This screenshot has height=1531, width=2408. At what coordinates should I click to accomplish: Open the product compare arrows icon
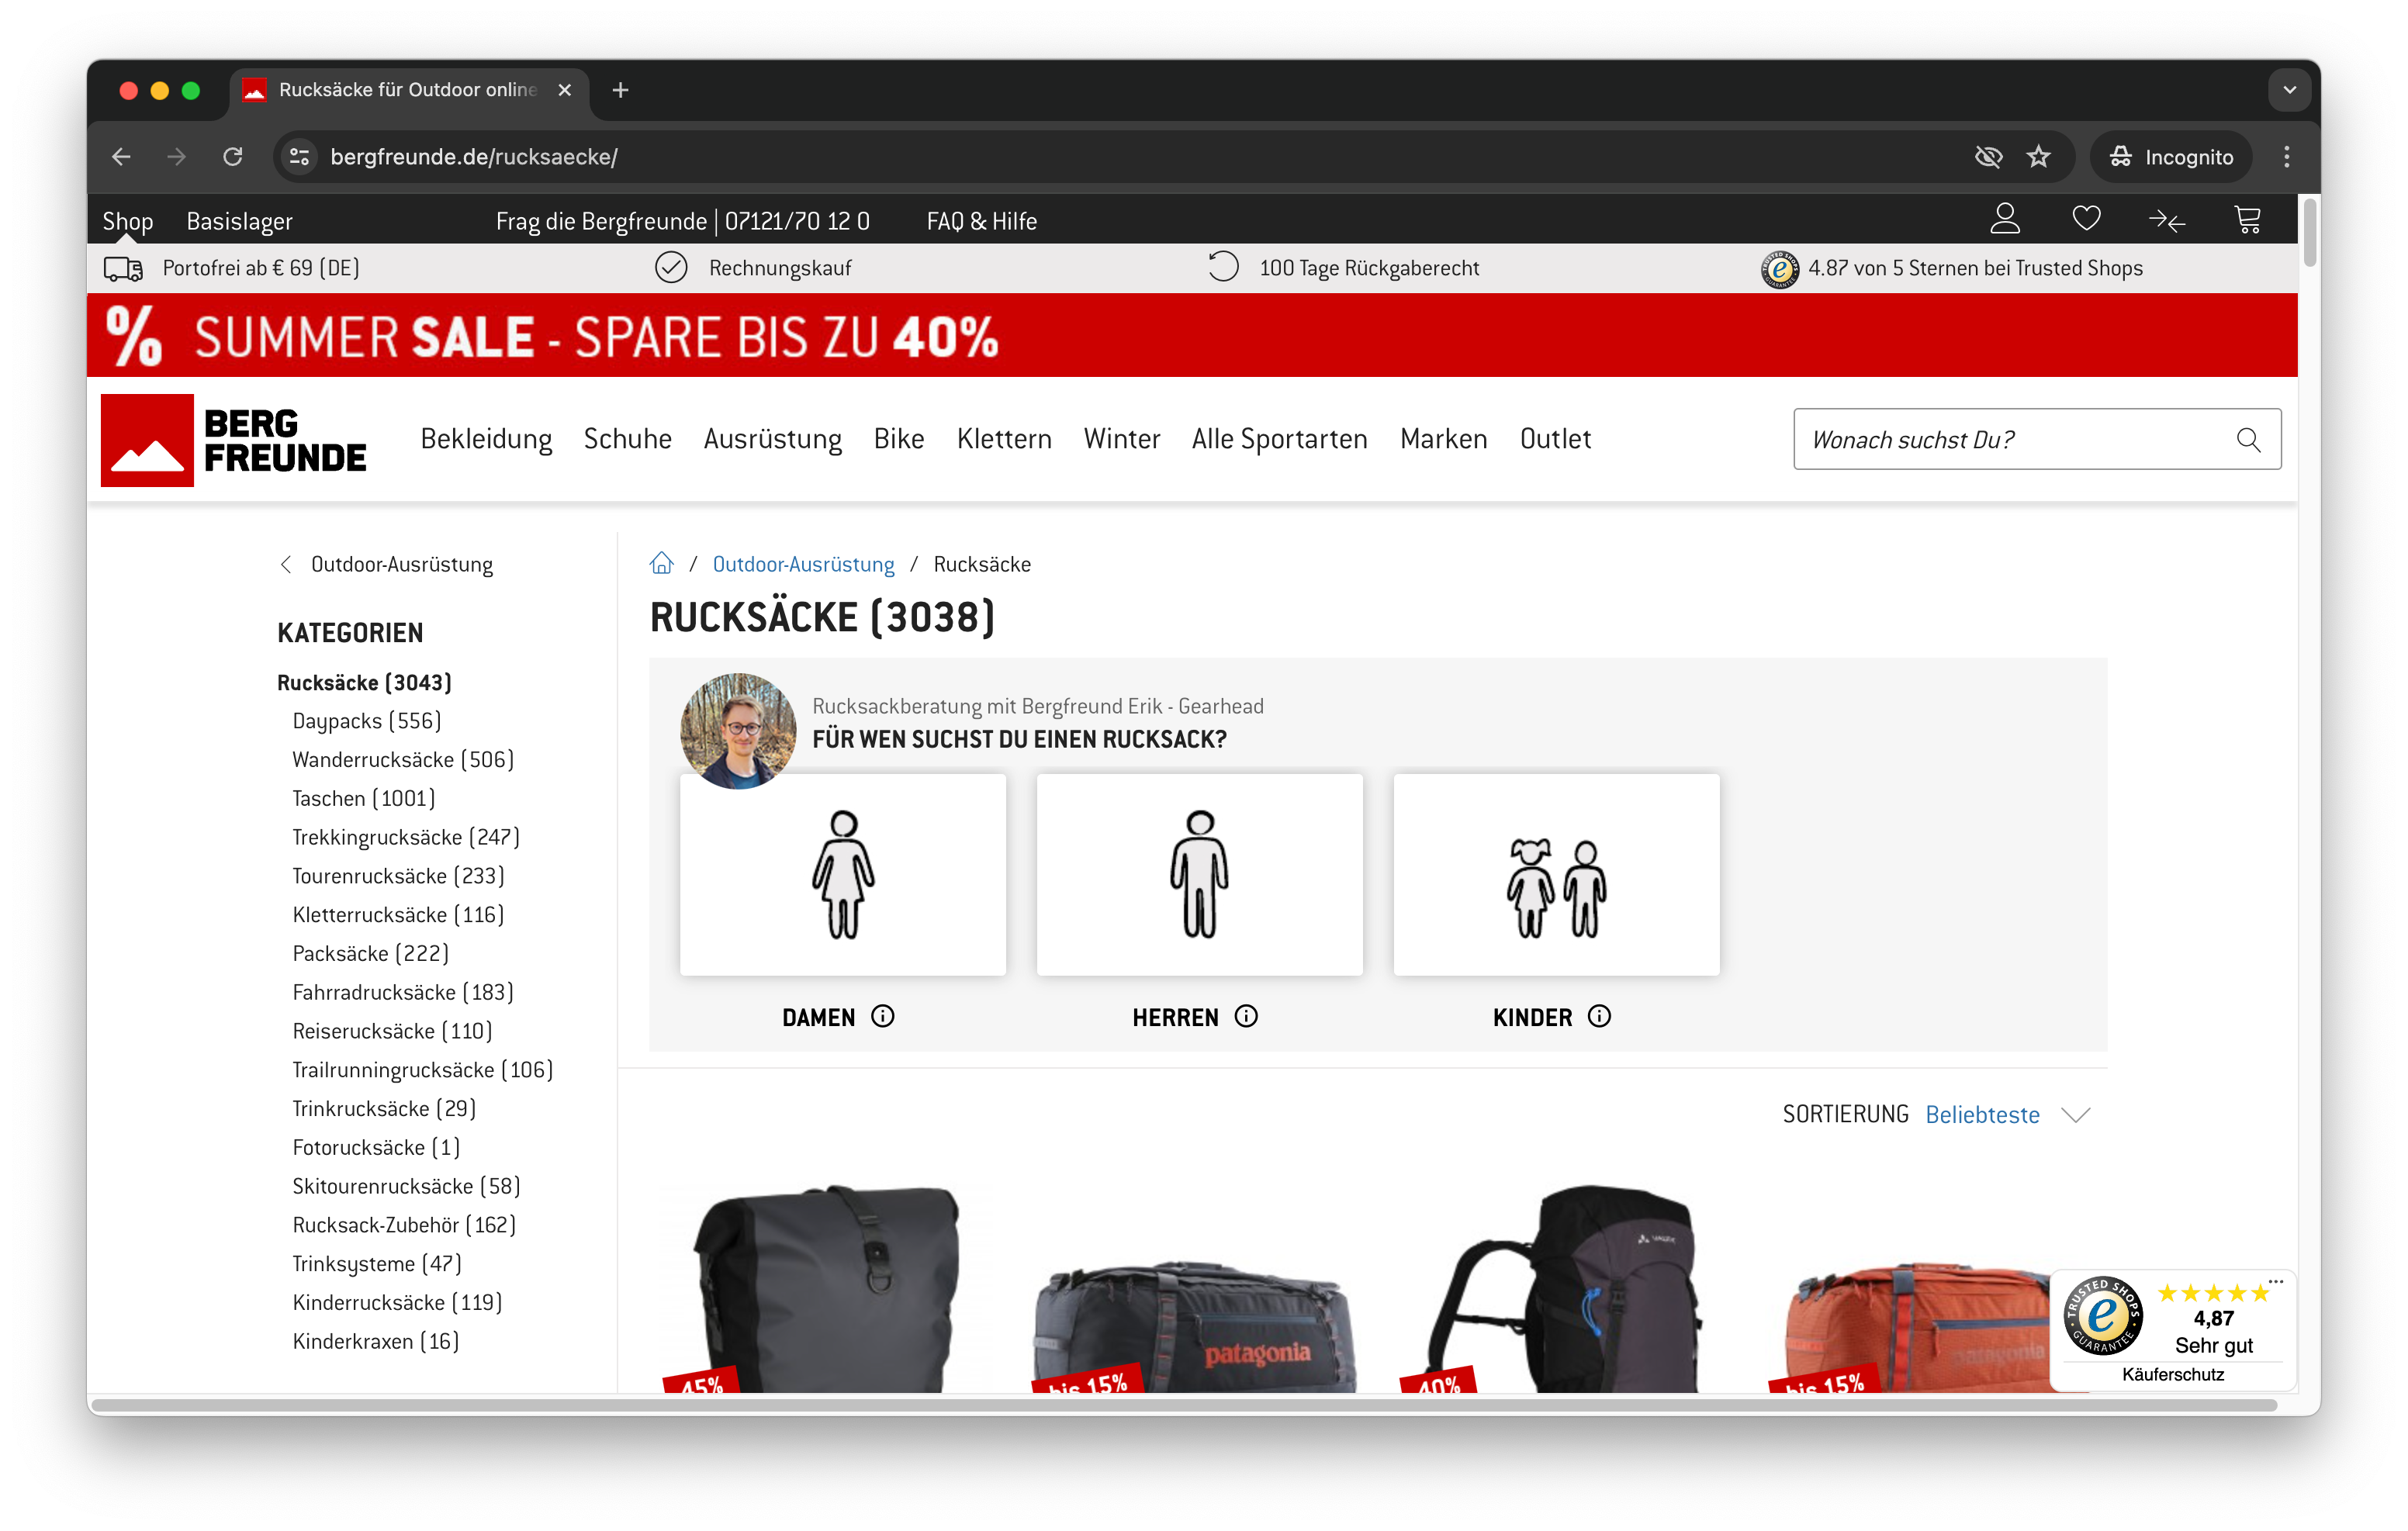point(2166,220)
